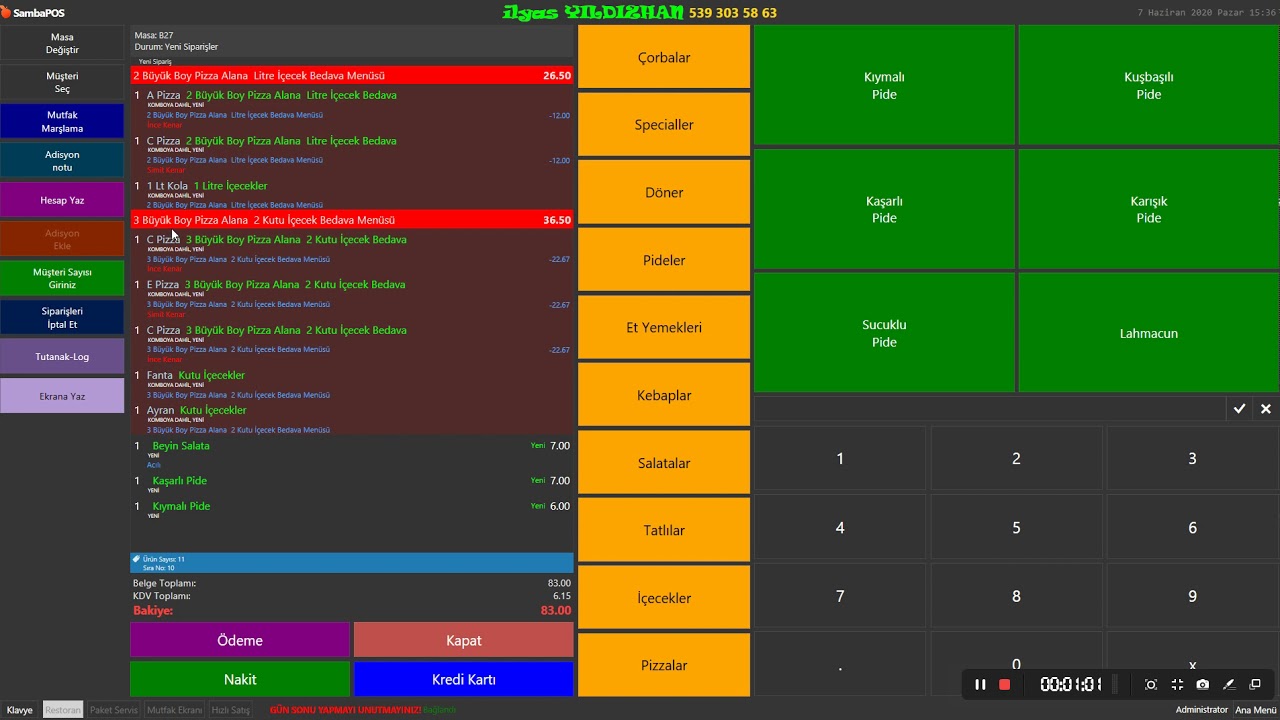Add Lahmacun to the order

[1148, 333]
